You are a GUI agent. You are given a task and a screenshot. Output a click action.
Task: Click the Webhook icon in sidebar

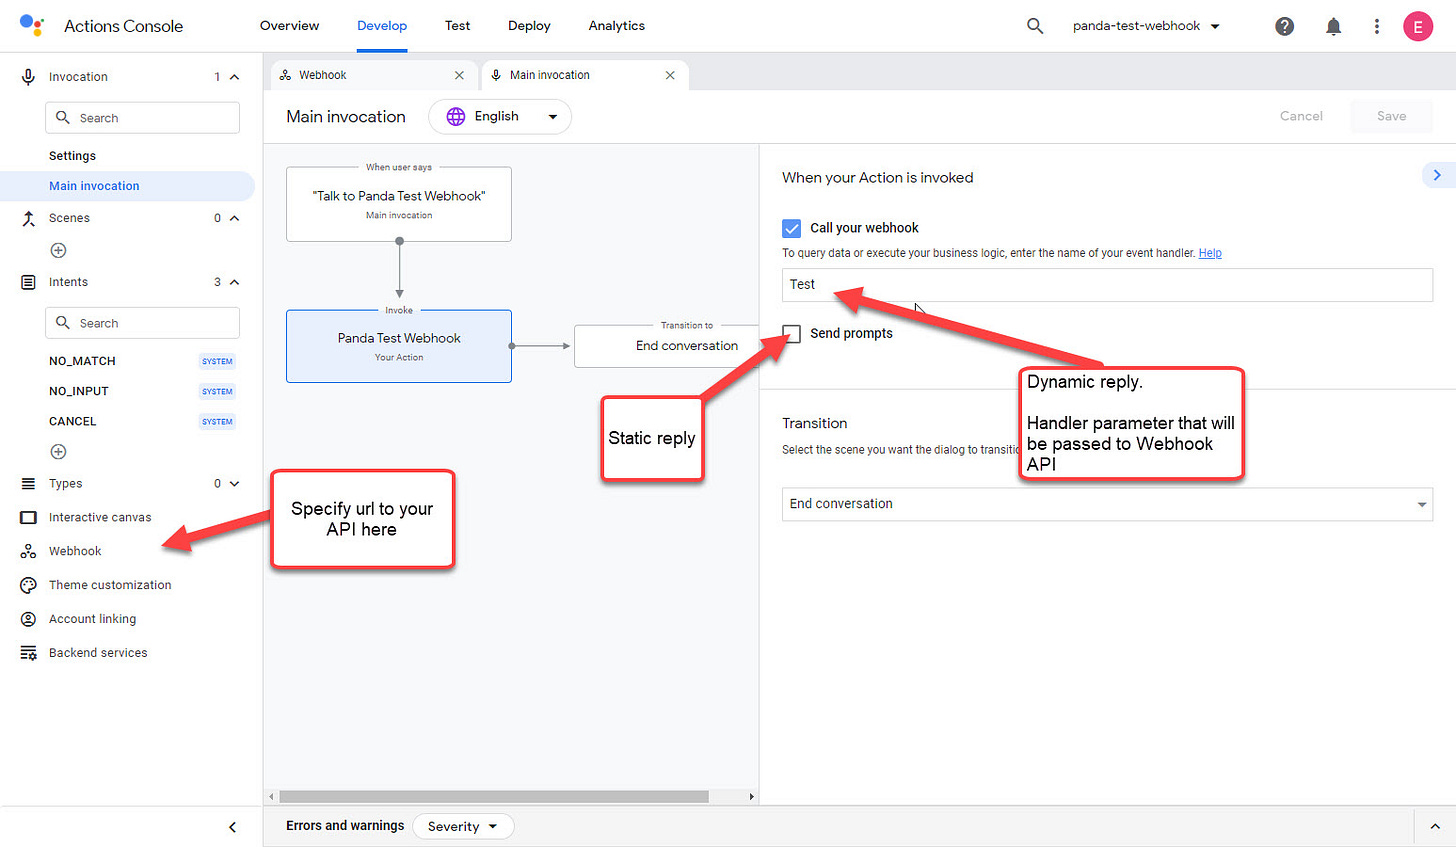(x=28, y=551)
